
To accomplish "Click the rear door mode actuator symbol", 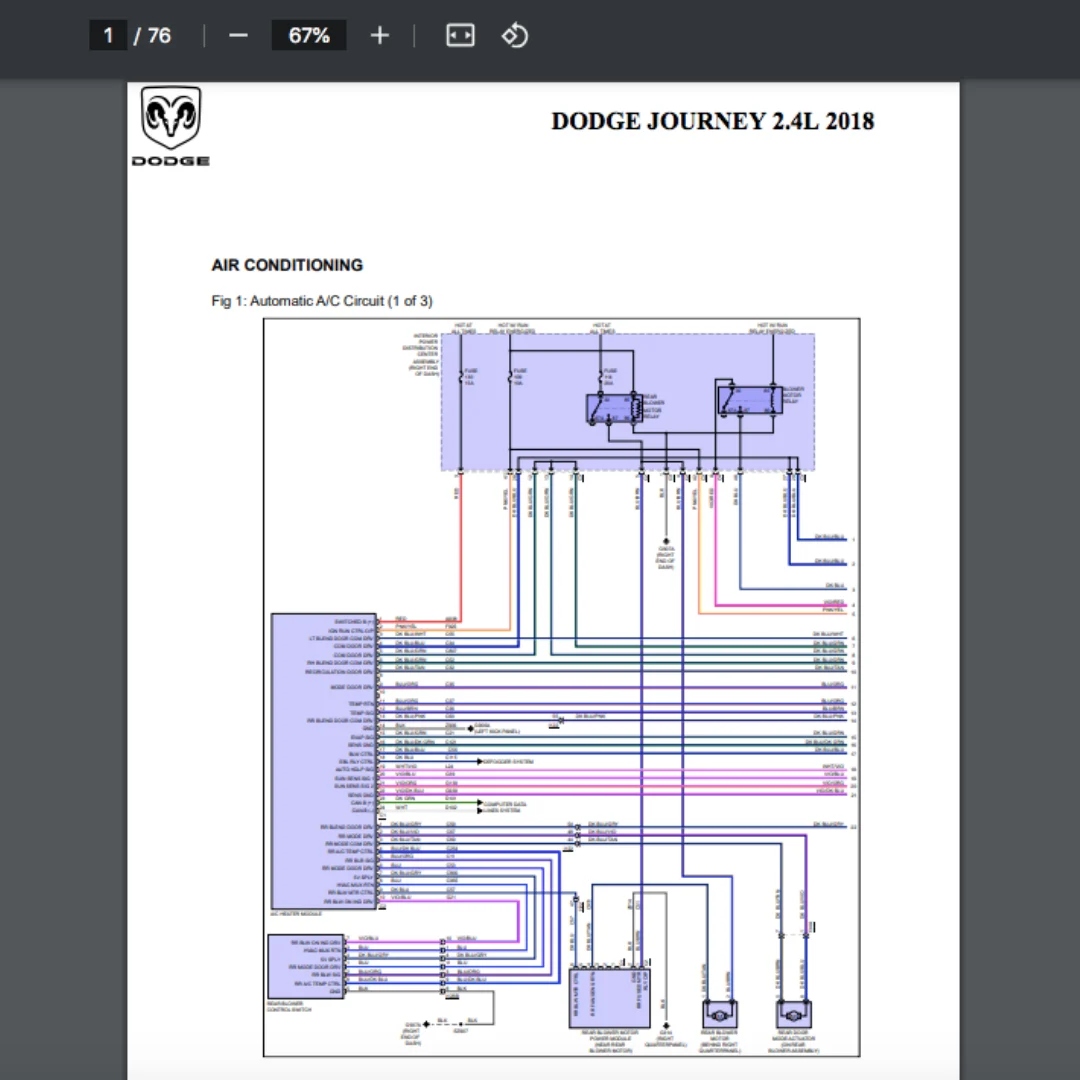I will tap(793, 1015).
